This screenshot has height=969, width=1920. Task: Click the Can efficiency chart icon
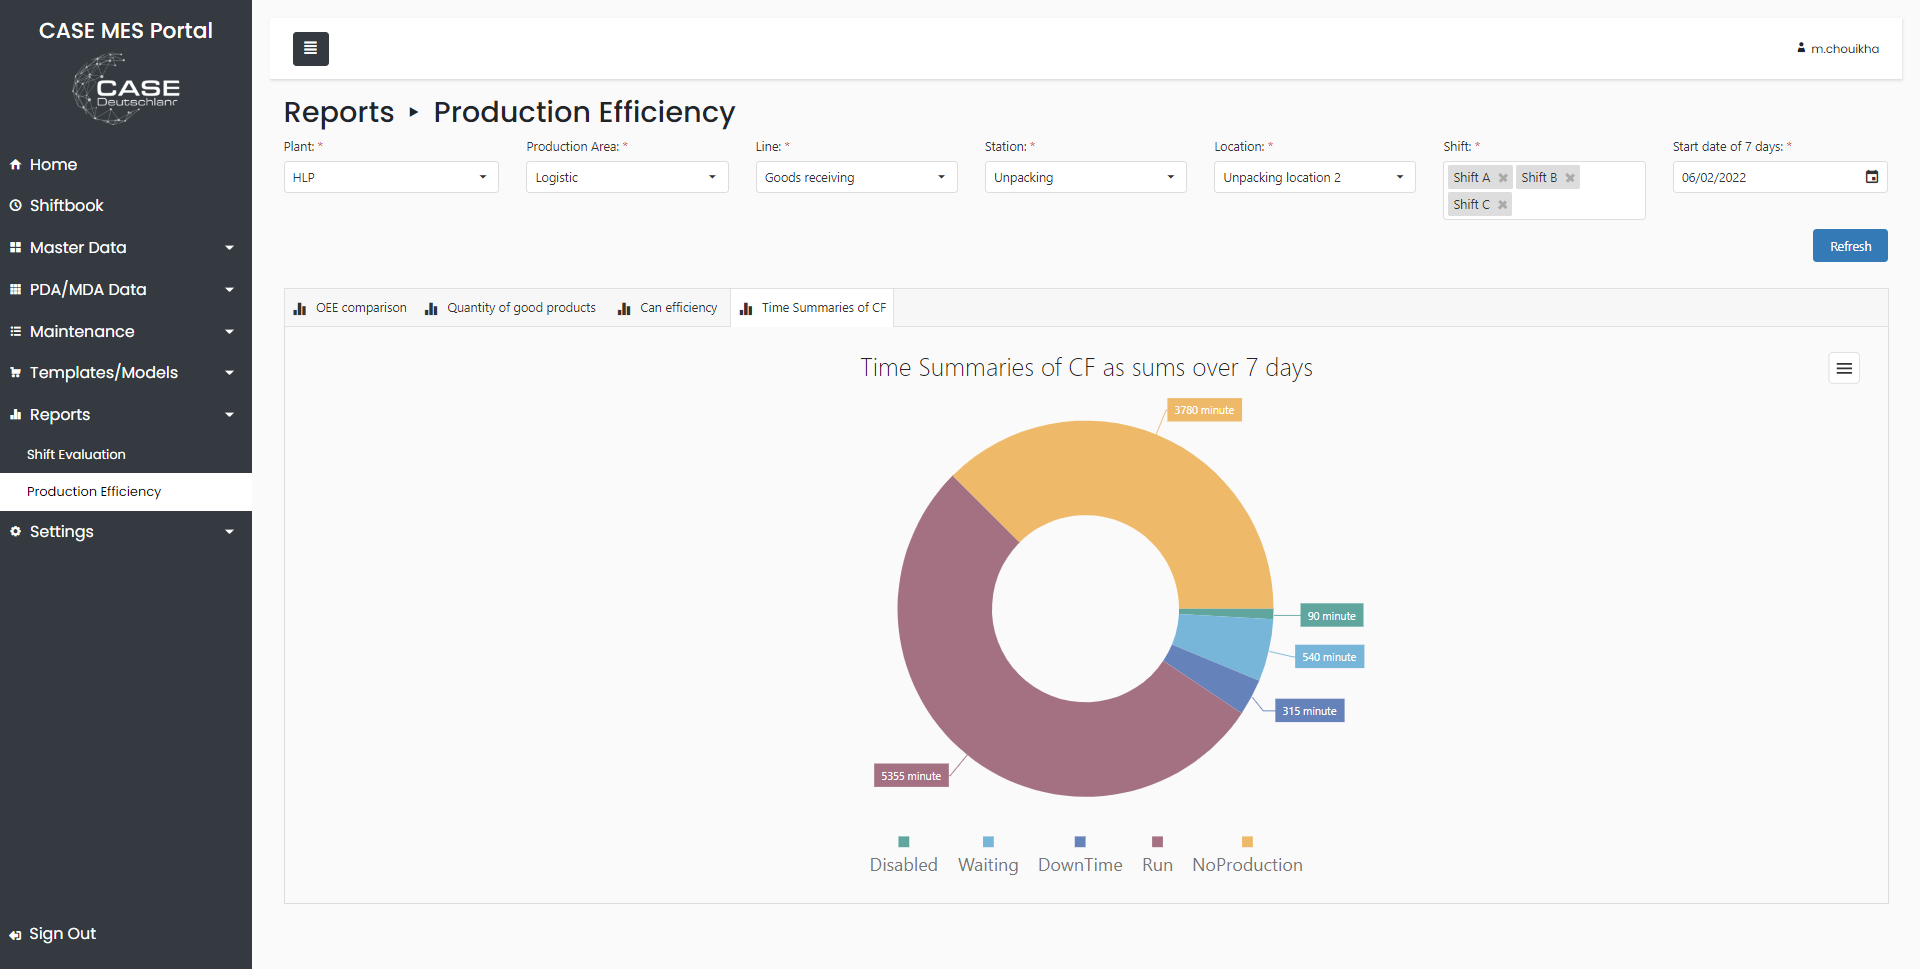[624, 308]
